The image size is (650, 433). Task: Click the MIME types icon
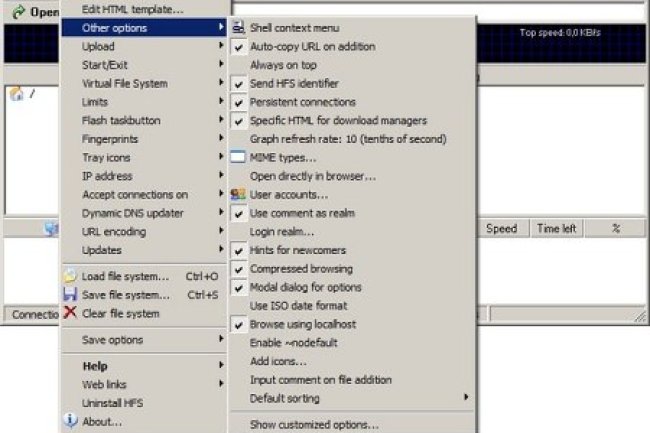[x=238, y=157]
